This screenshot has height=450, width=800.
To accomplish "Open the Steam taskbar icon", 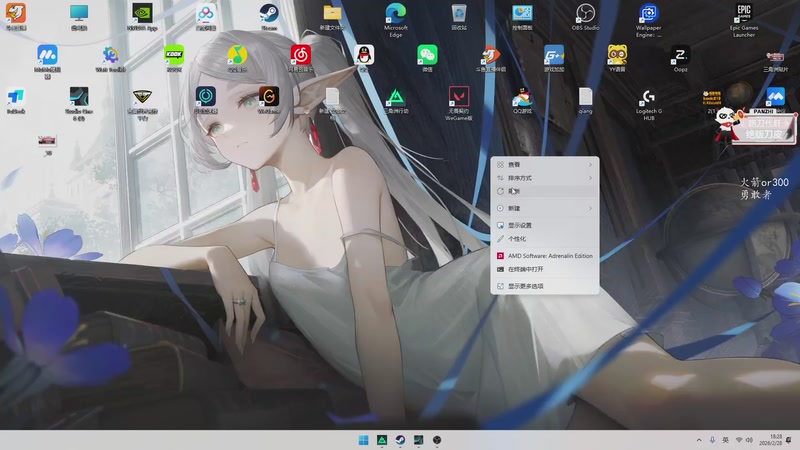I will coord(400,440).
